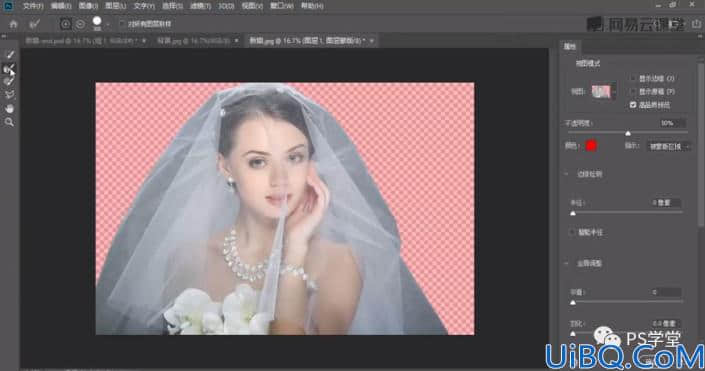Click the share icon at top right
705x371 pixels.
pos(696,24)
